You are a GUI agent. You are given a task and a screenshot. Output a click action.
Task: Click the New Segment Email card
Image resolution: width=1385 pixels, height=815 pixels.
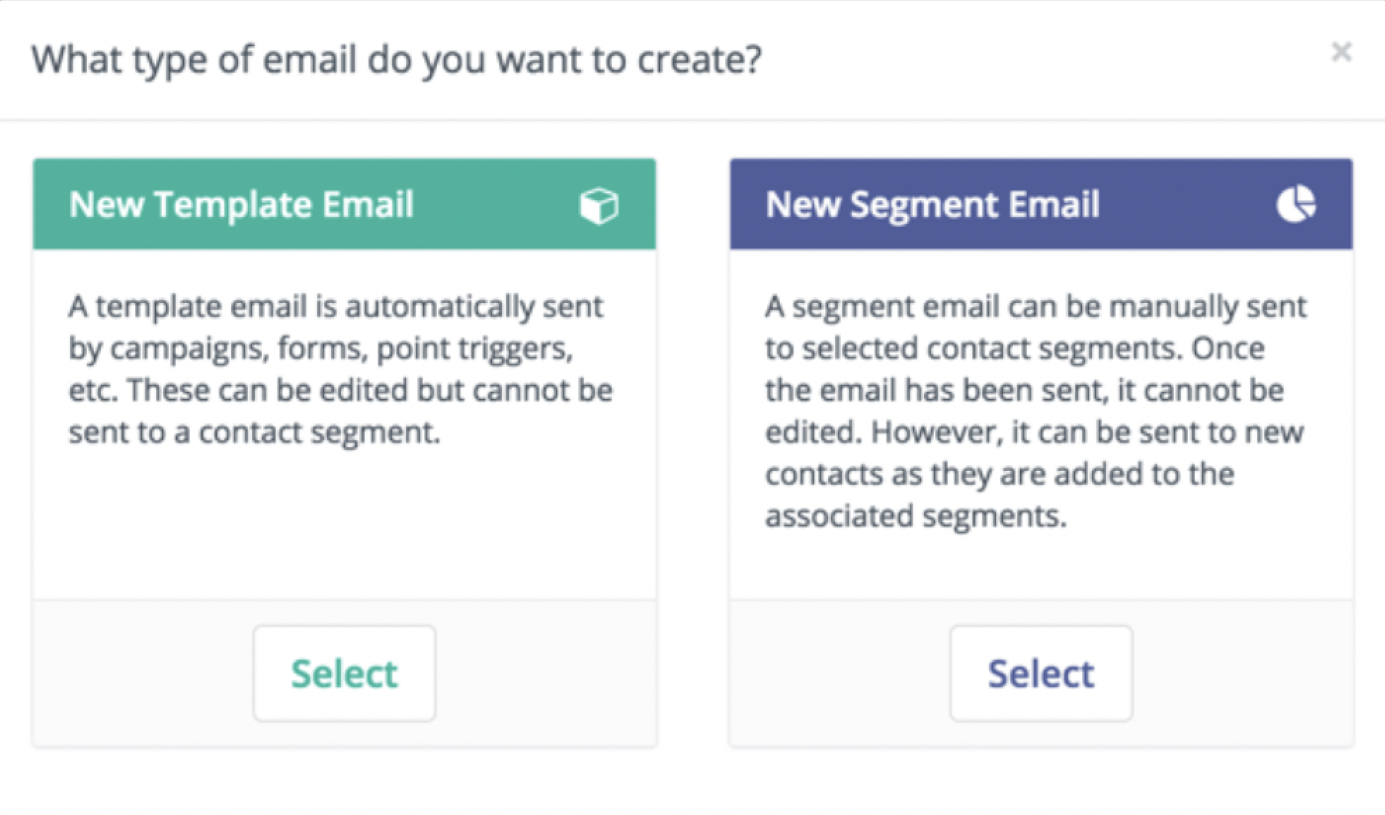[x=1040, y=450]
